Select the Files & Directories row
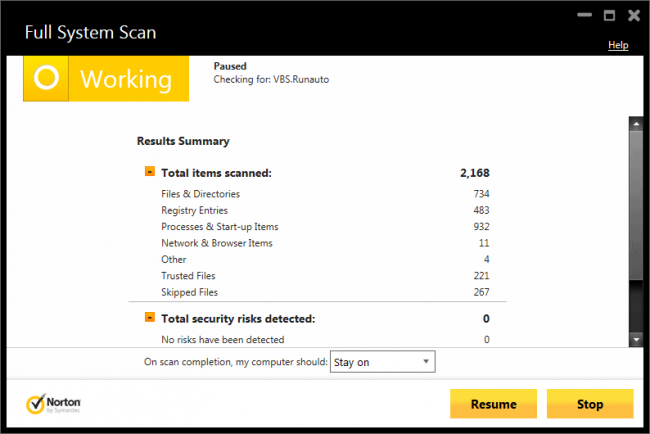The image size is (650, 434). [x=325, y=194]
